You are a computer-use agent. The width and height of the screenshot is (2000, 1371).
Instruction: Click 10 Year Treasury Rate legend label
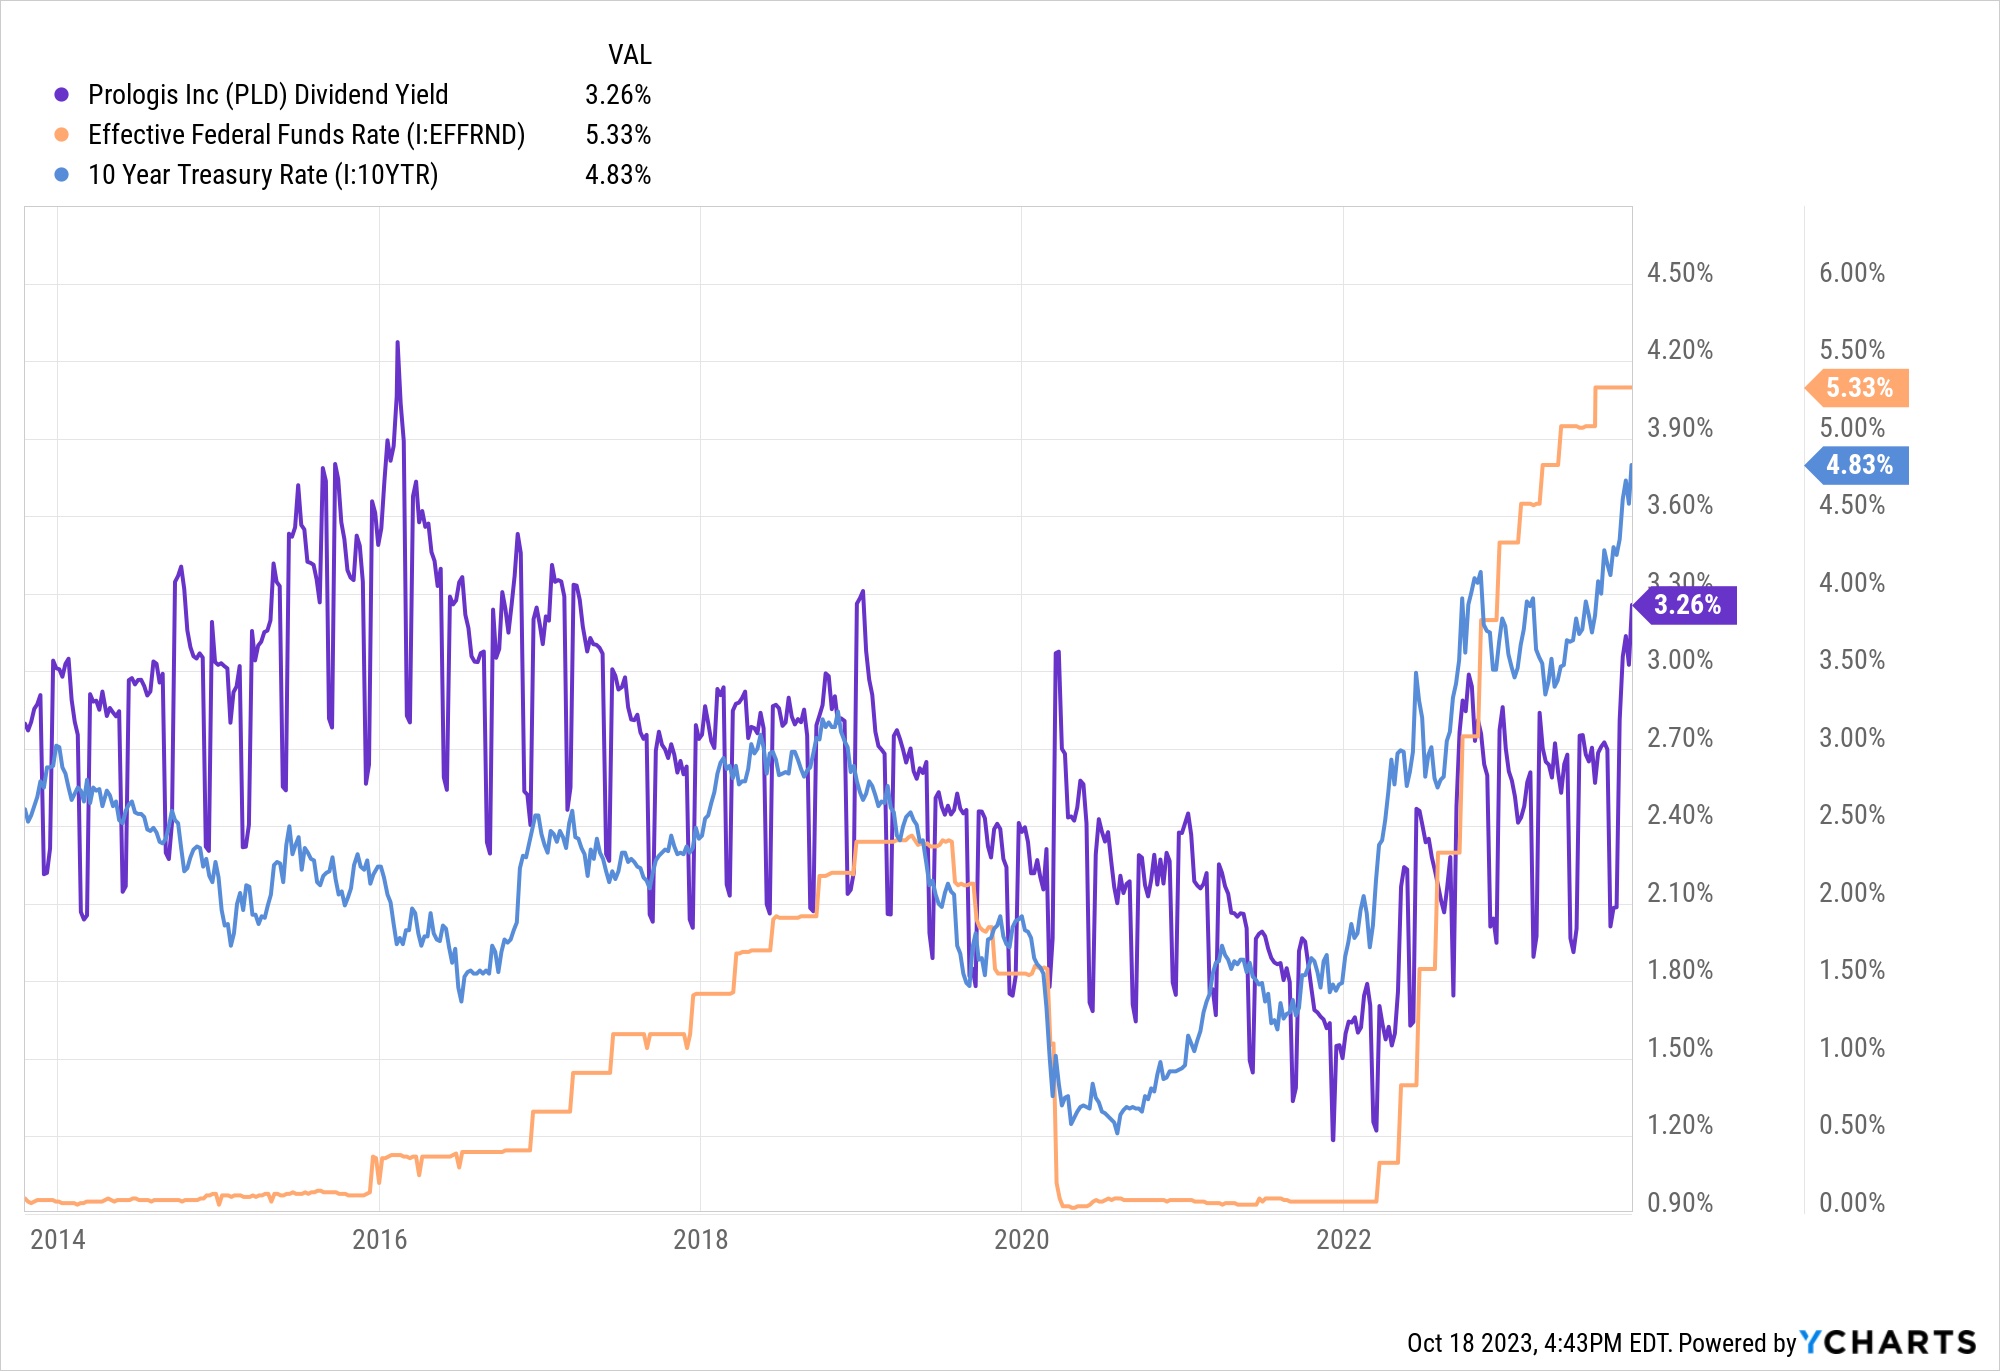point(263,175)
